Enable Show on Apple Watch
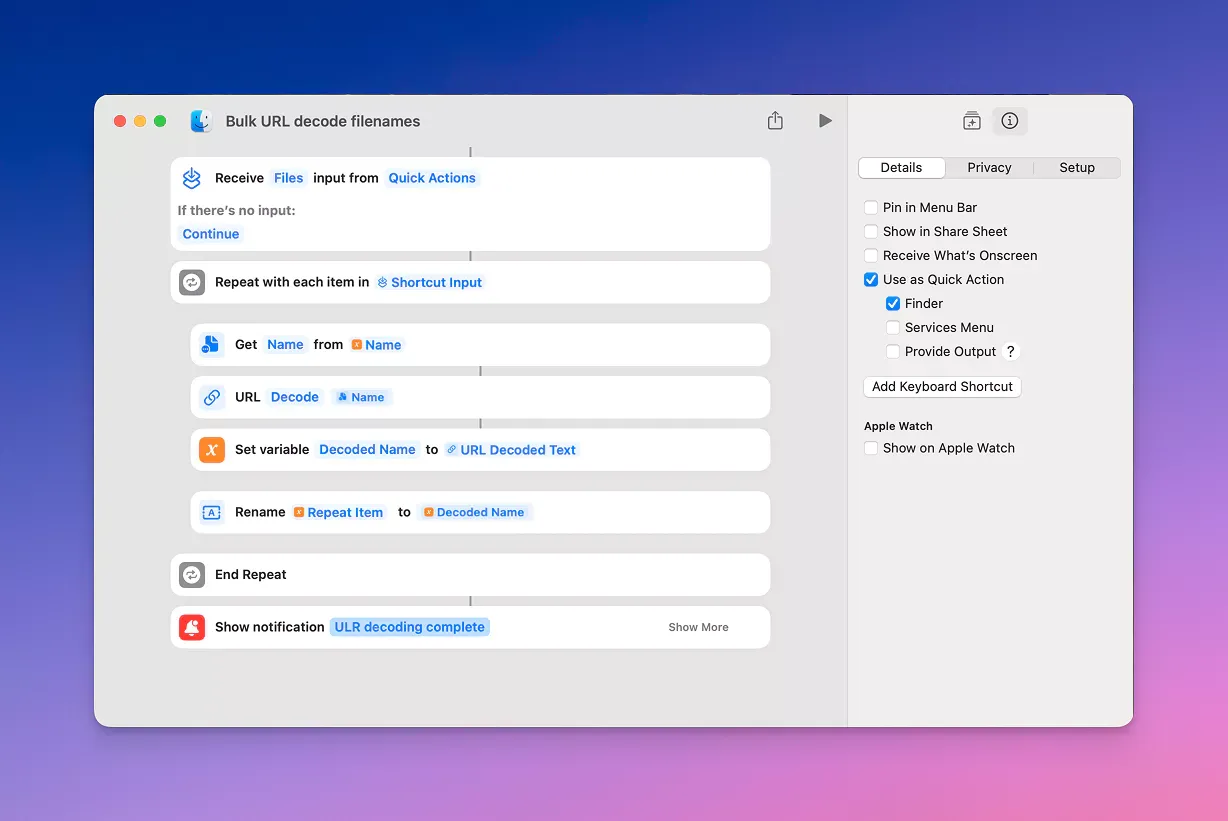Screen dimensions: 1228x821 pos(871,448)
